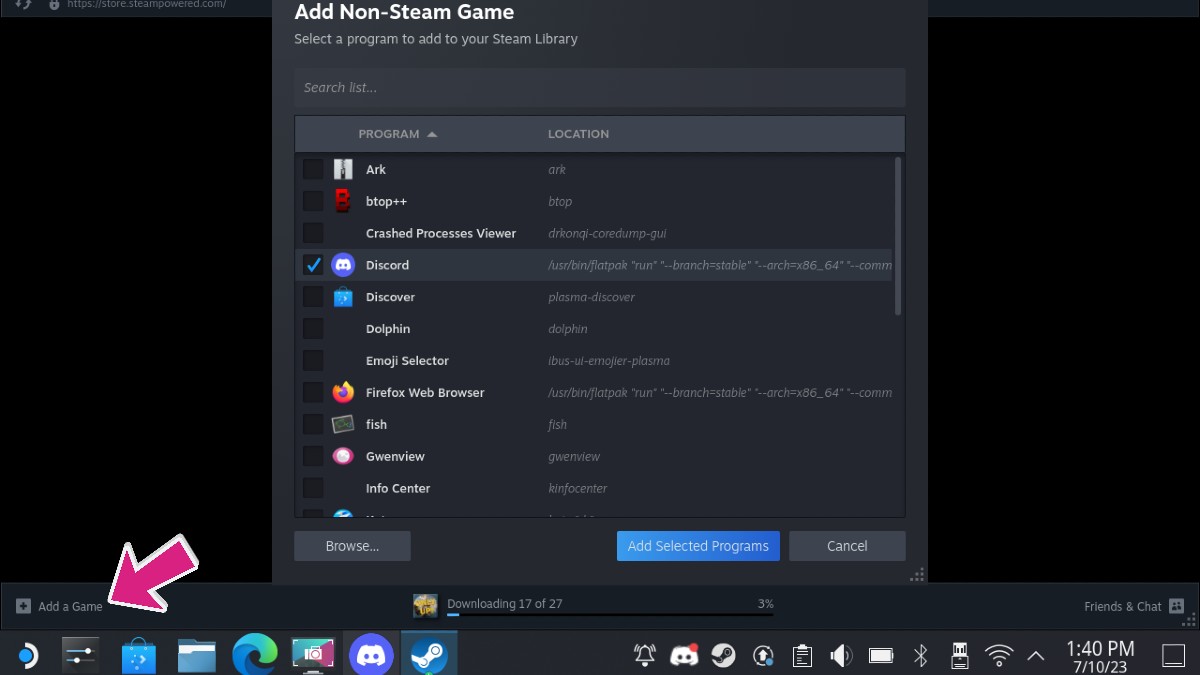Check the fish checkbox

pos(313,424)
